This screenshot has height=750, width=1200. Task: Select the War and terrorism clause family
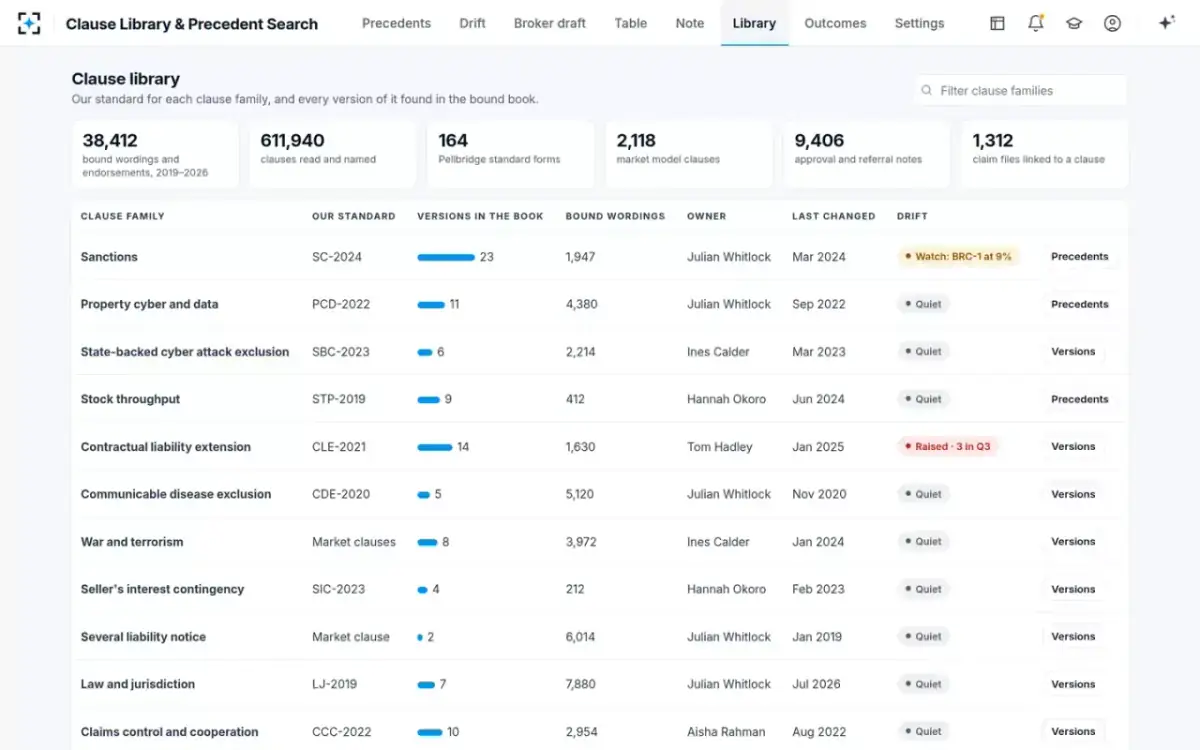(132, 542)
